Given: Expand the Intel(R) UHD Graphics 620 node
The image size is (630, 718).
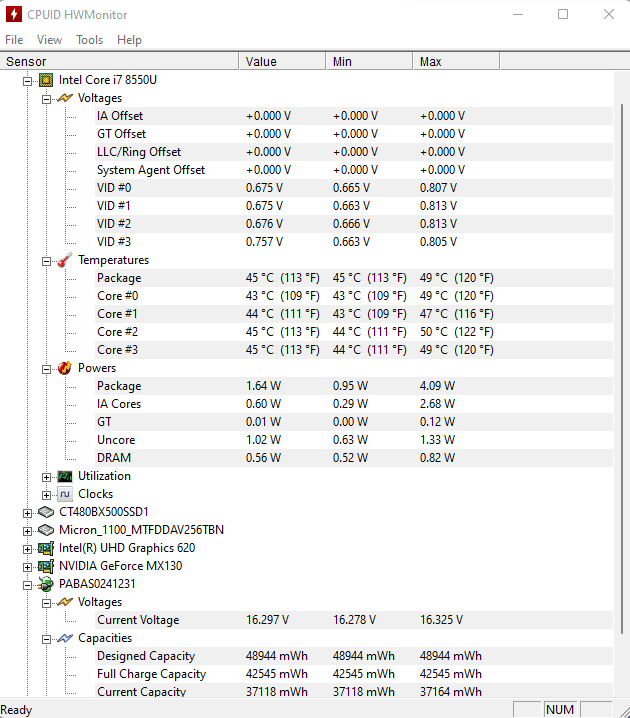Looking at the screenshot, I should [27, 549].
